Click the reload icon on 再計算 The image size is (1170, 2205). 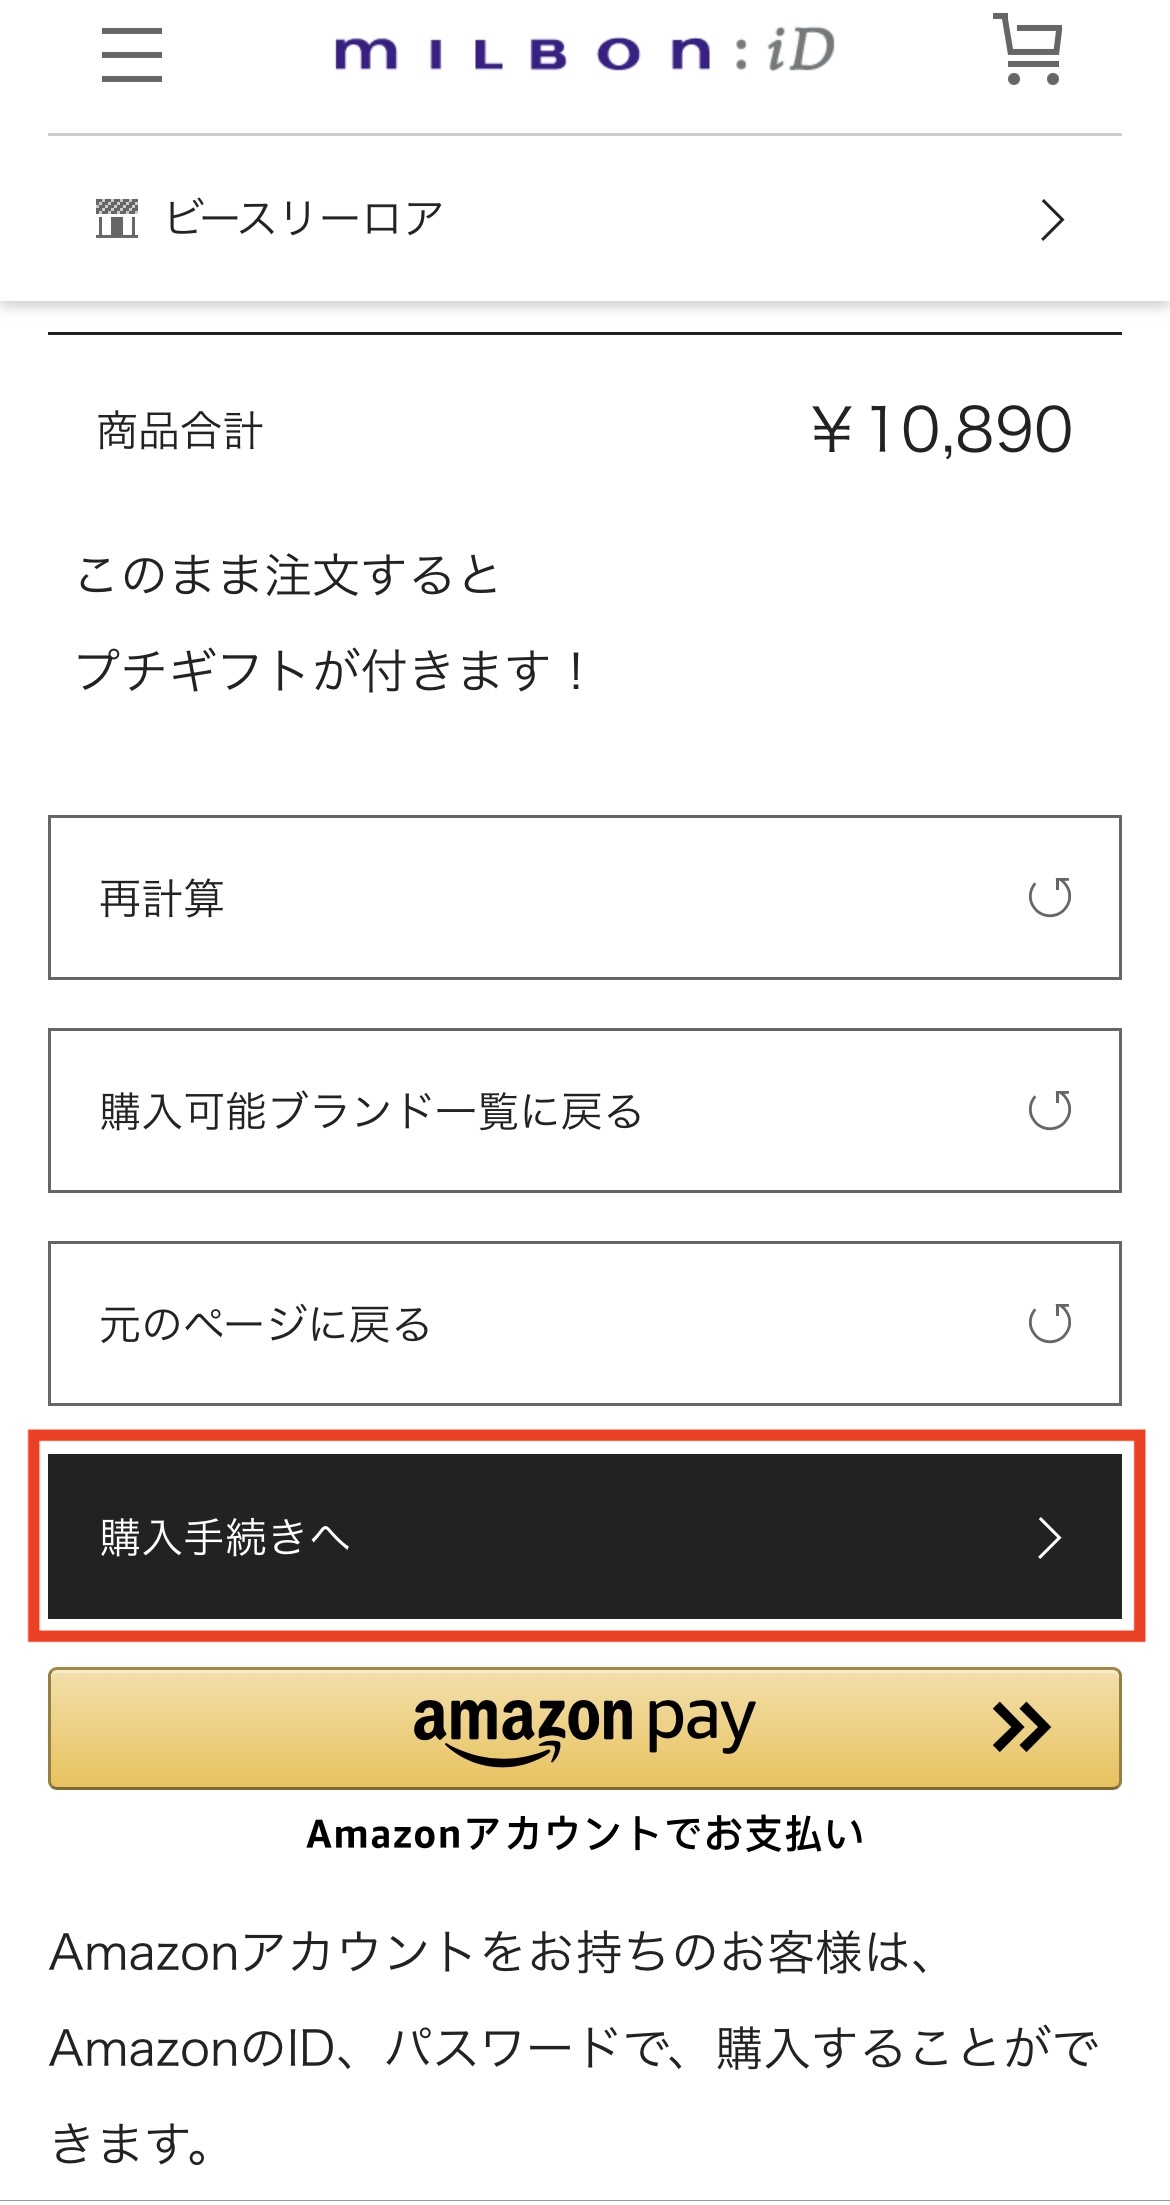click(1050, 897)
